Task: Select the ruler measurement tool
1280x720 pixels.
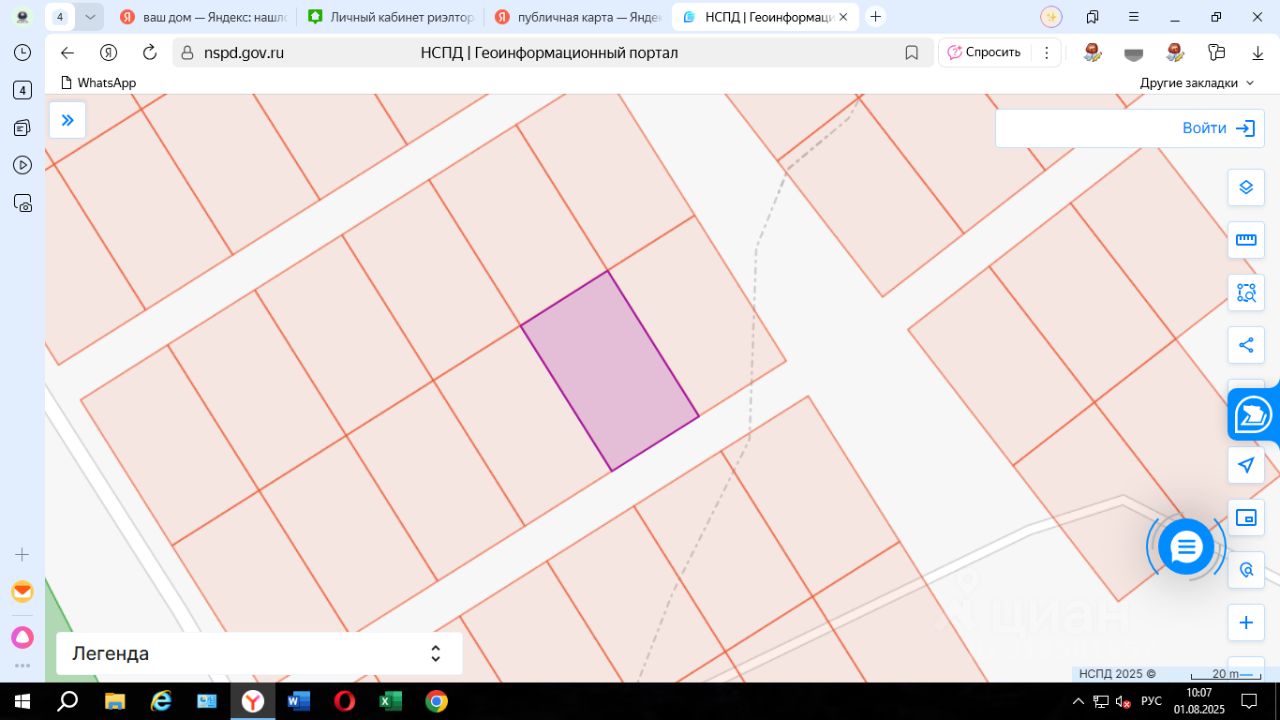Action: coord(1246,240)
